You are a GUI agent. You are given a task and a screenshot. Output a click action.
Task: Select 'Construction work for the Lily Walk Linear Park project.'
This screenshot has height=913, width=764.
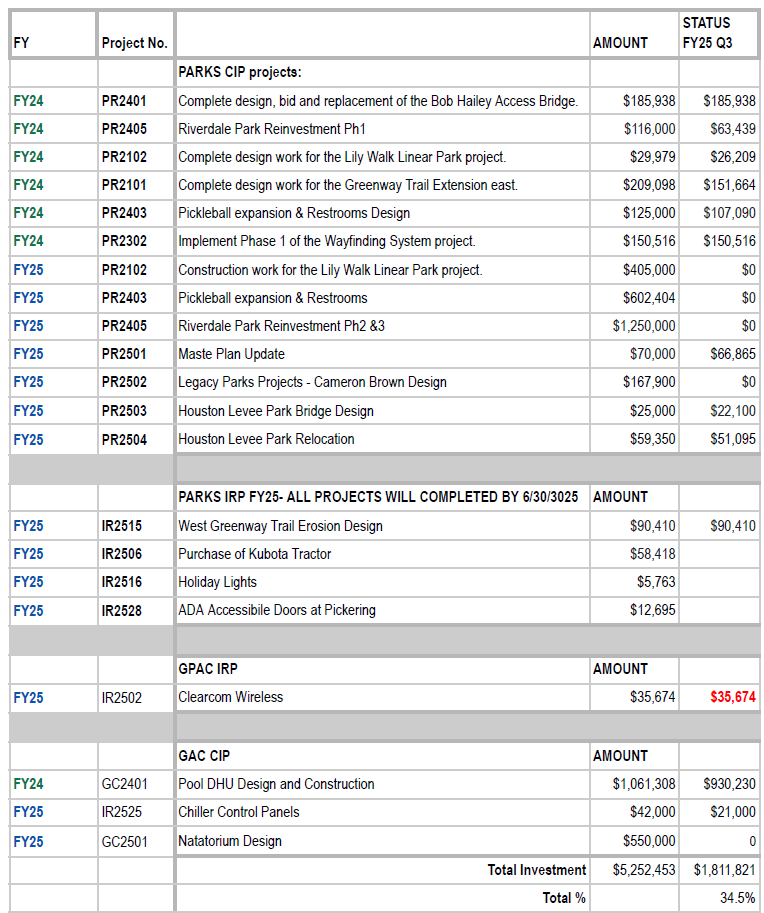330,270
